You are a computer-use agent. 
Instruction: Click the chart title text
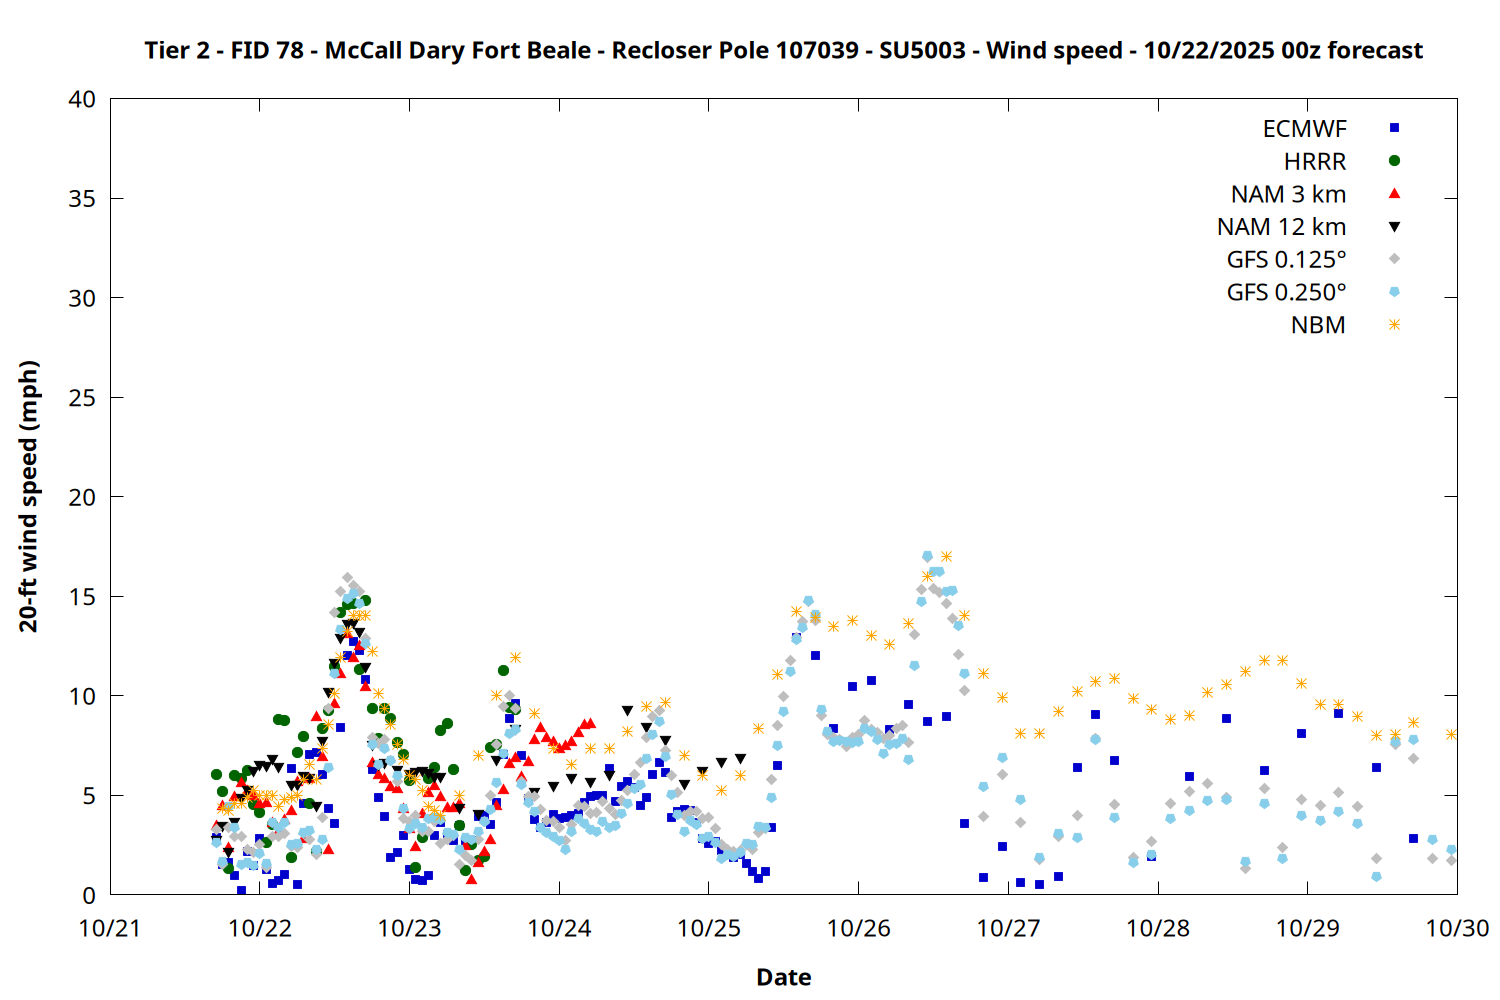[783, 50]
